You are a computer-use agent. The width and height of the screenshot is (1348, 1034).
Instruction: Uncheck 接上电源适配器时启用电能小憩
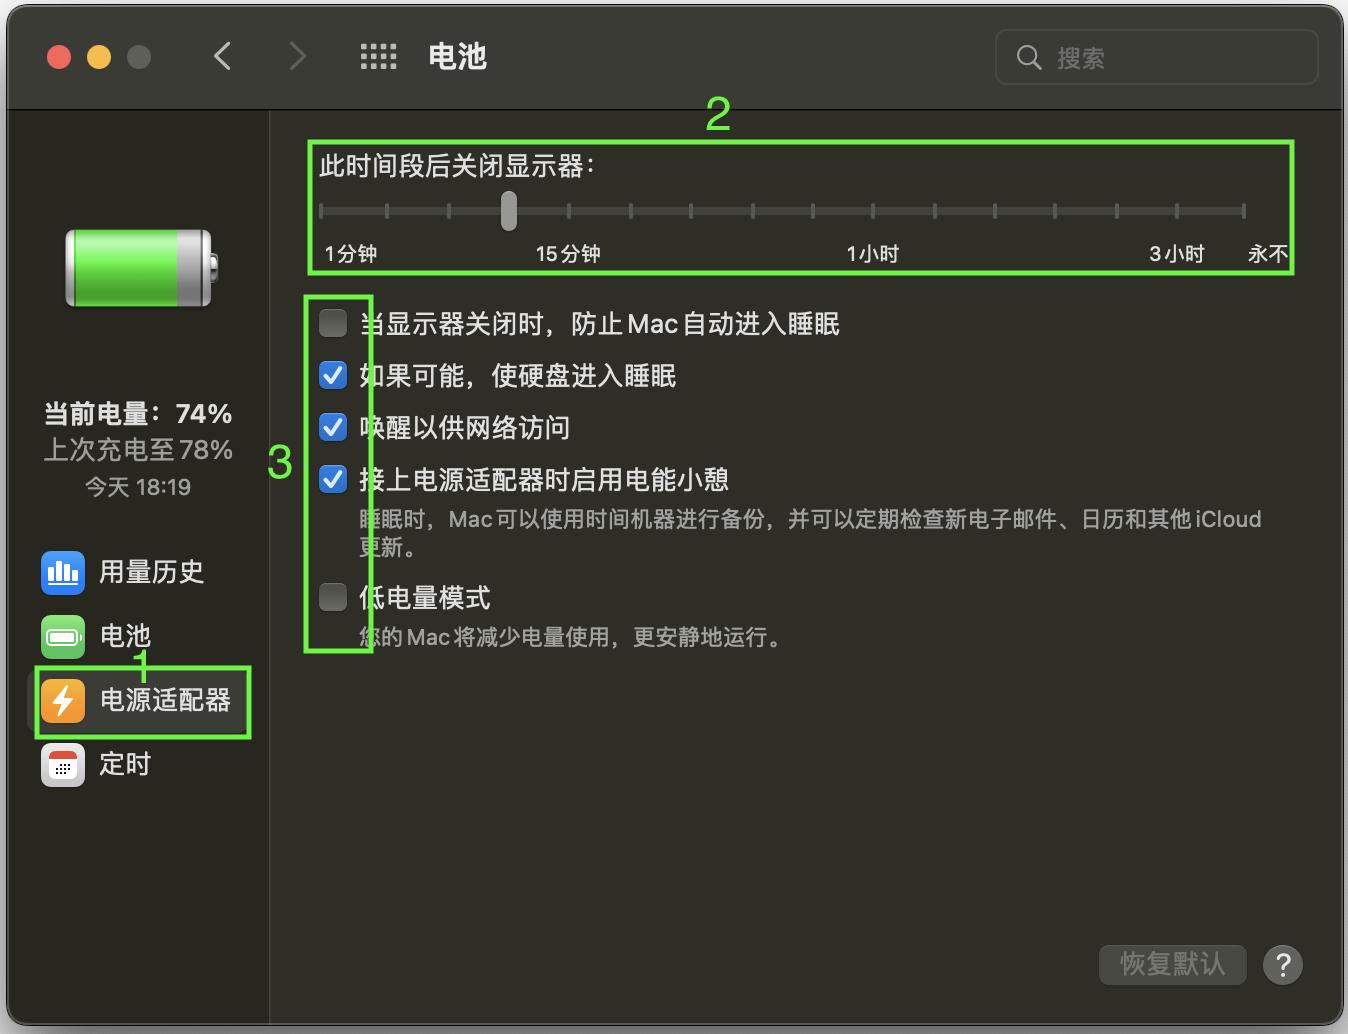[332, 479]
